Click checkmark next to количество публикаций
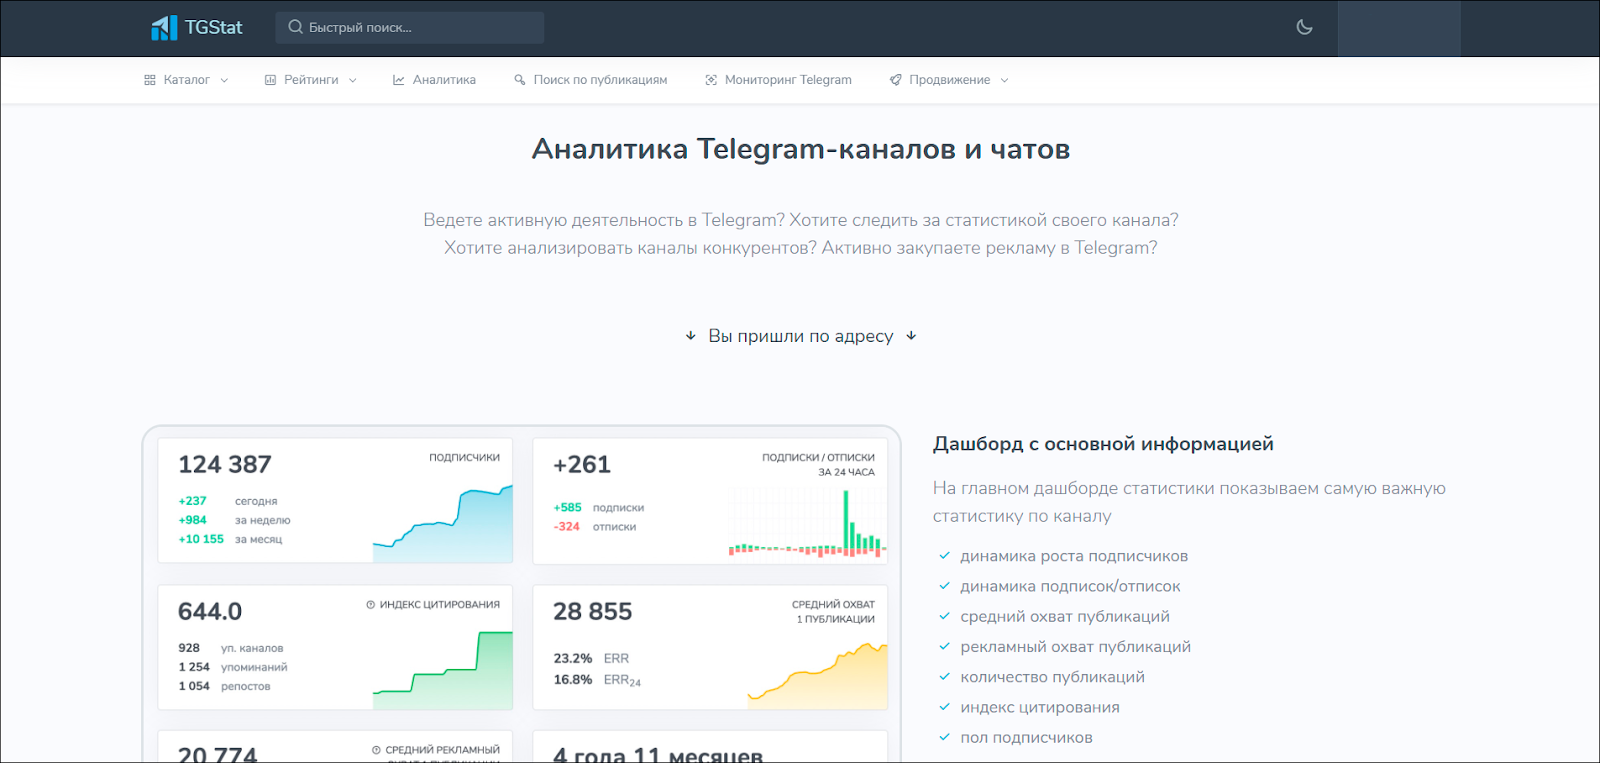This screenshot has width=1600, height=763. [x=944, y=677]
